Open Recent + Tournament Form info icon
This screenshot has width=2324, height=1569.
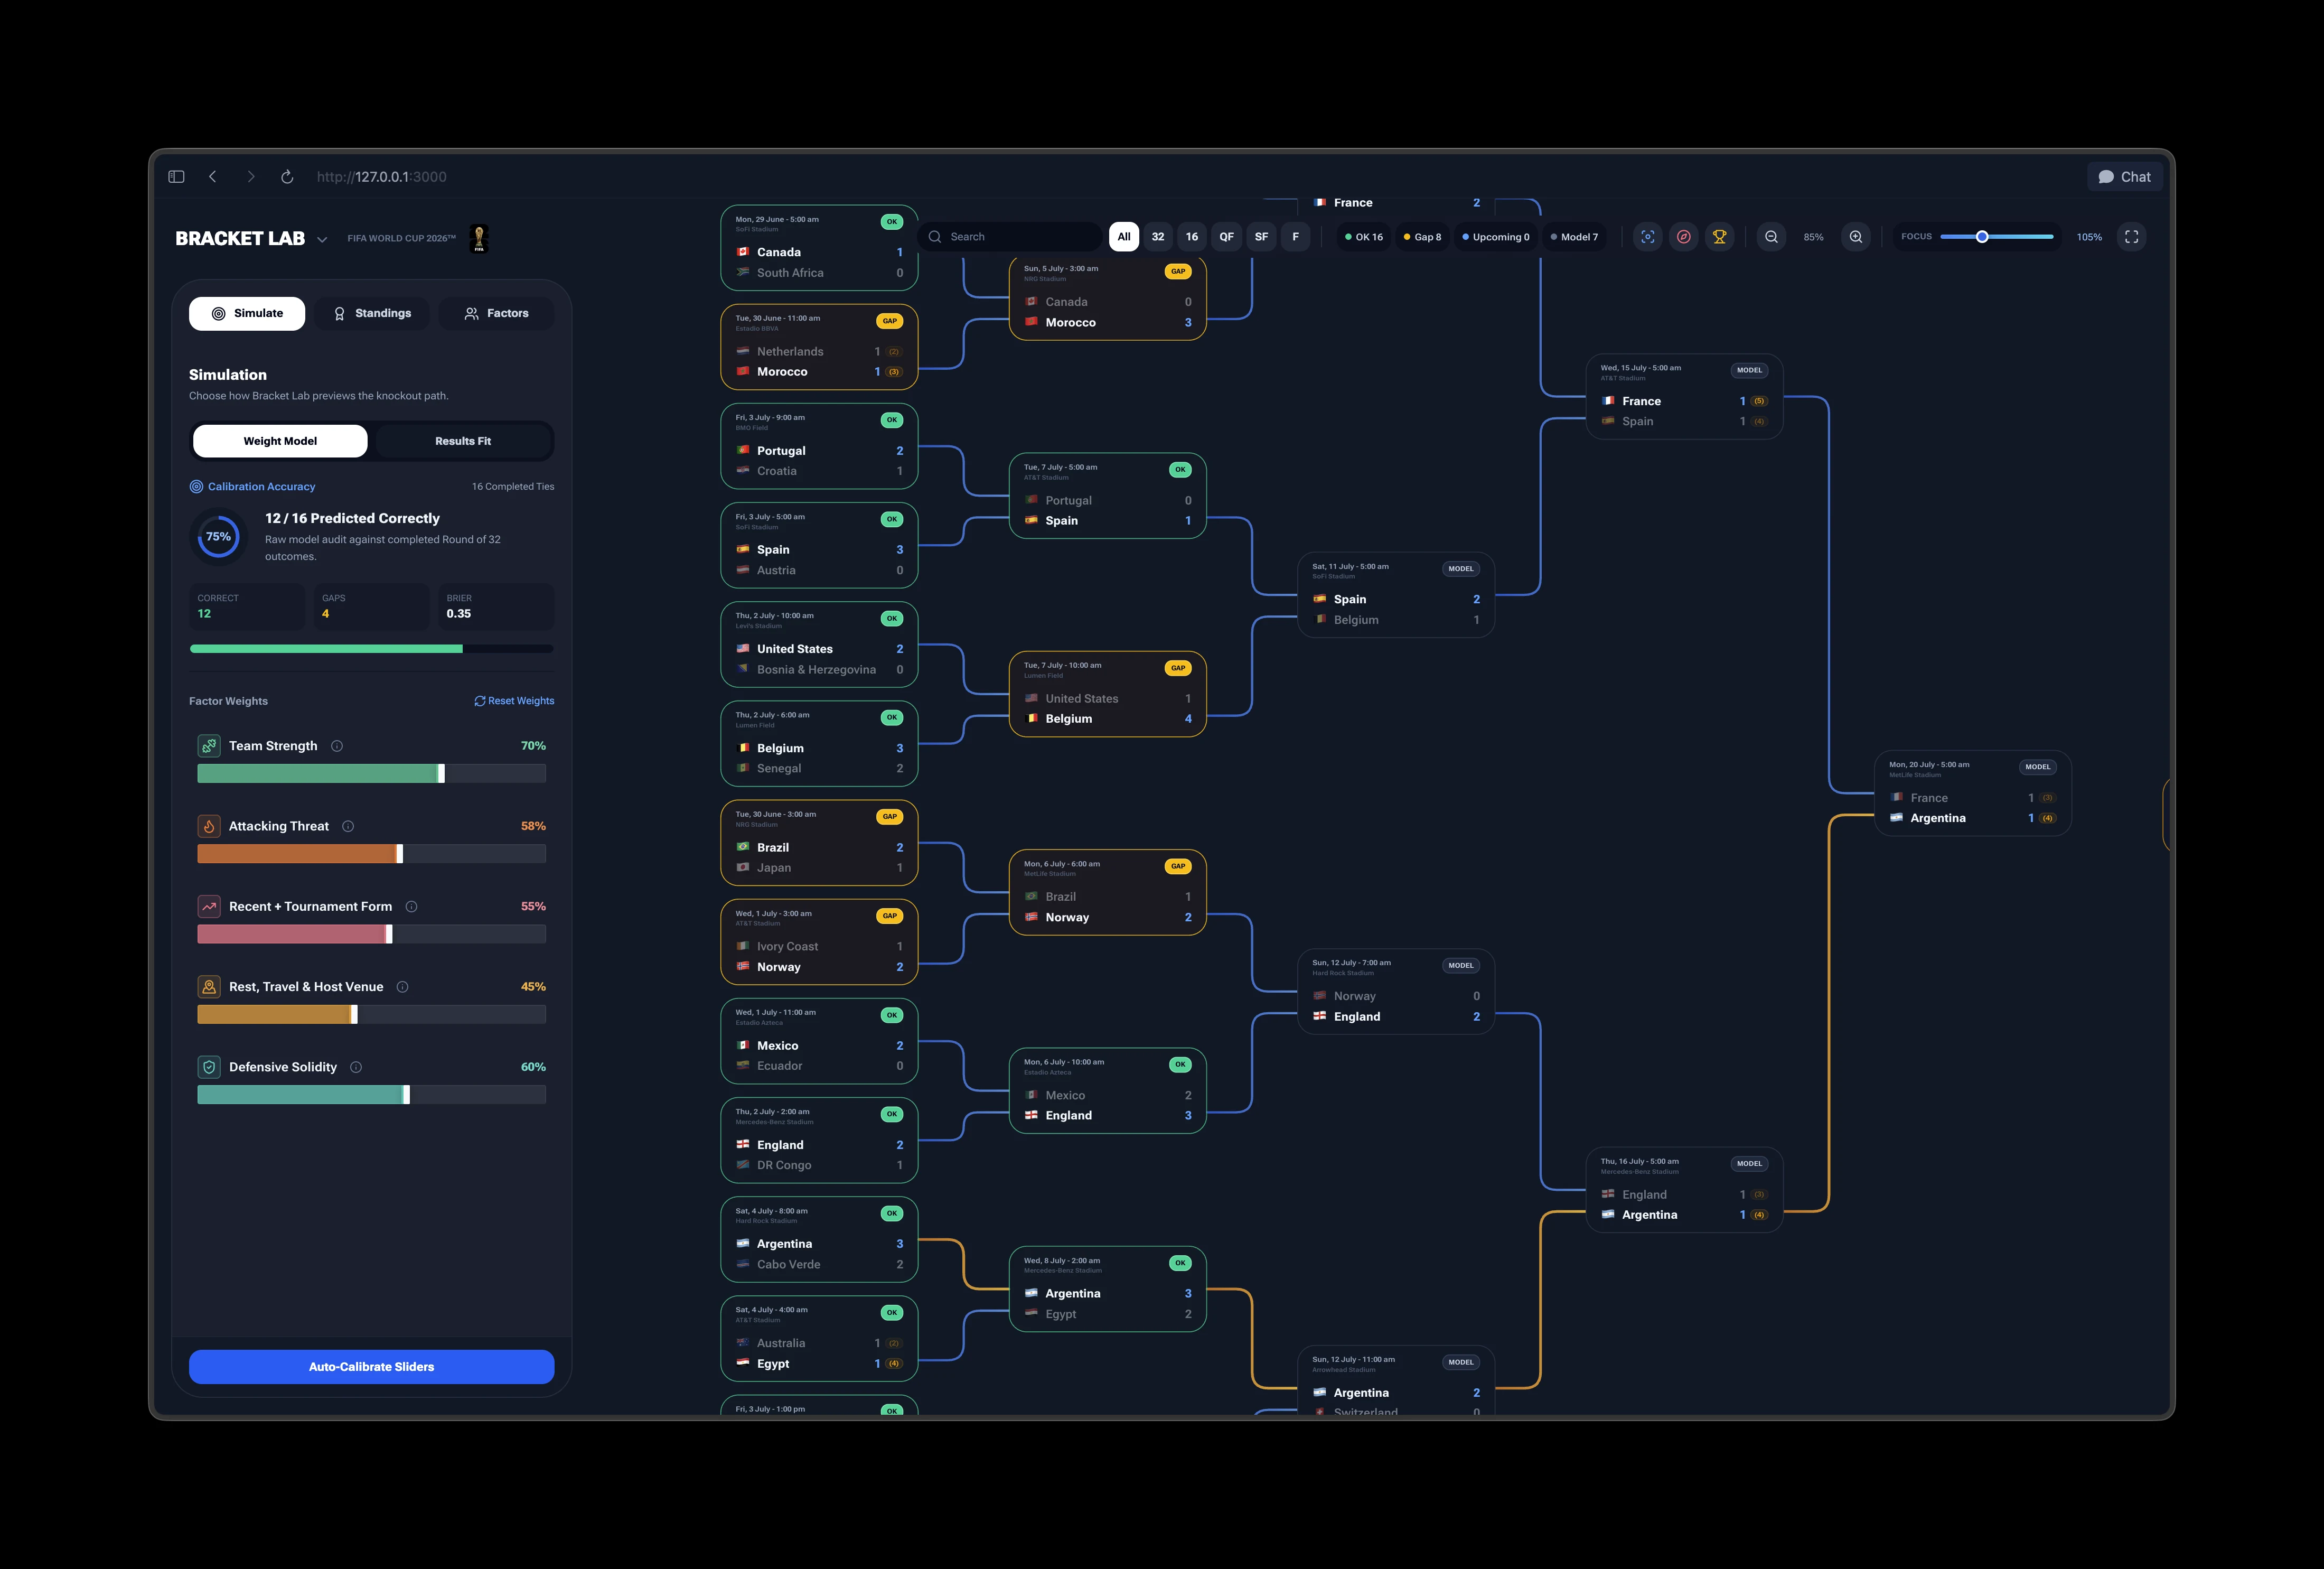(411, 907)
